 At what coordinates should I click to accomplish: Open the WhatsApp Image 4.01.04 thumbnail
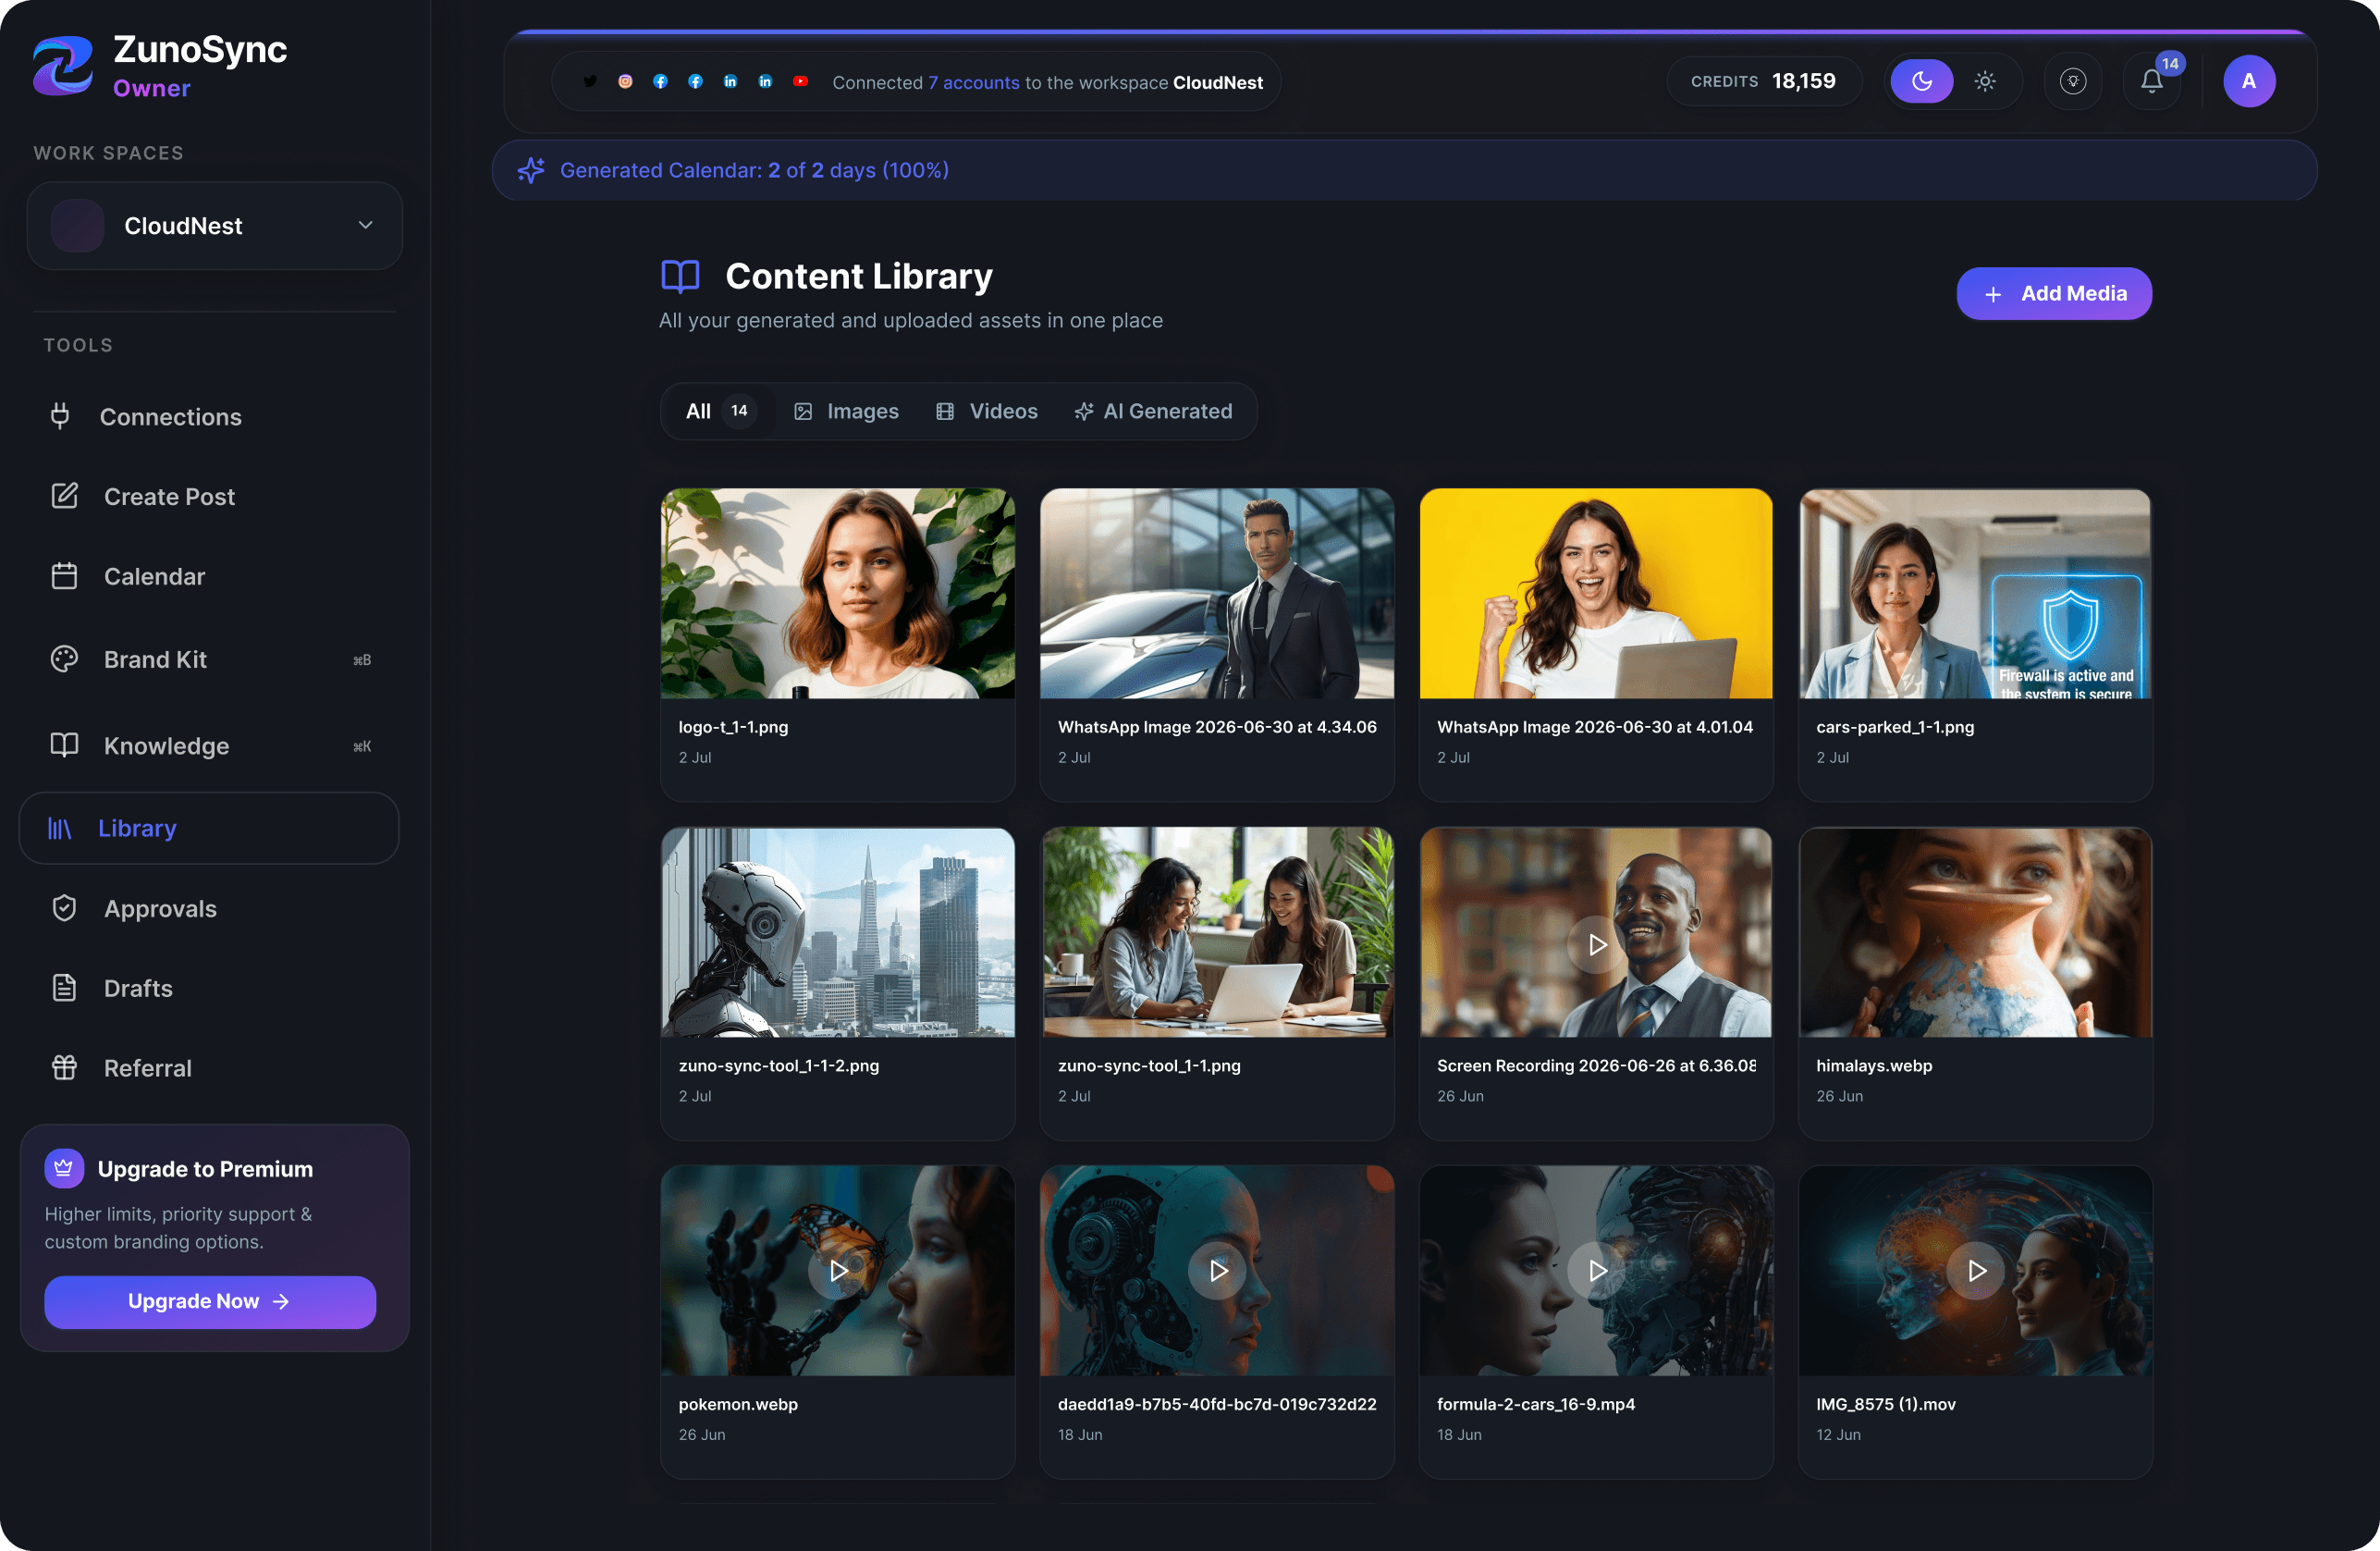[x=1596, y=594]
